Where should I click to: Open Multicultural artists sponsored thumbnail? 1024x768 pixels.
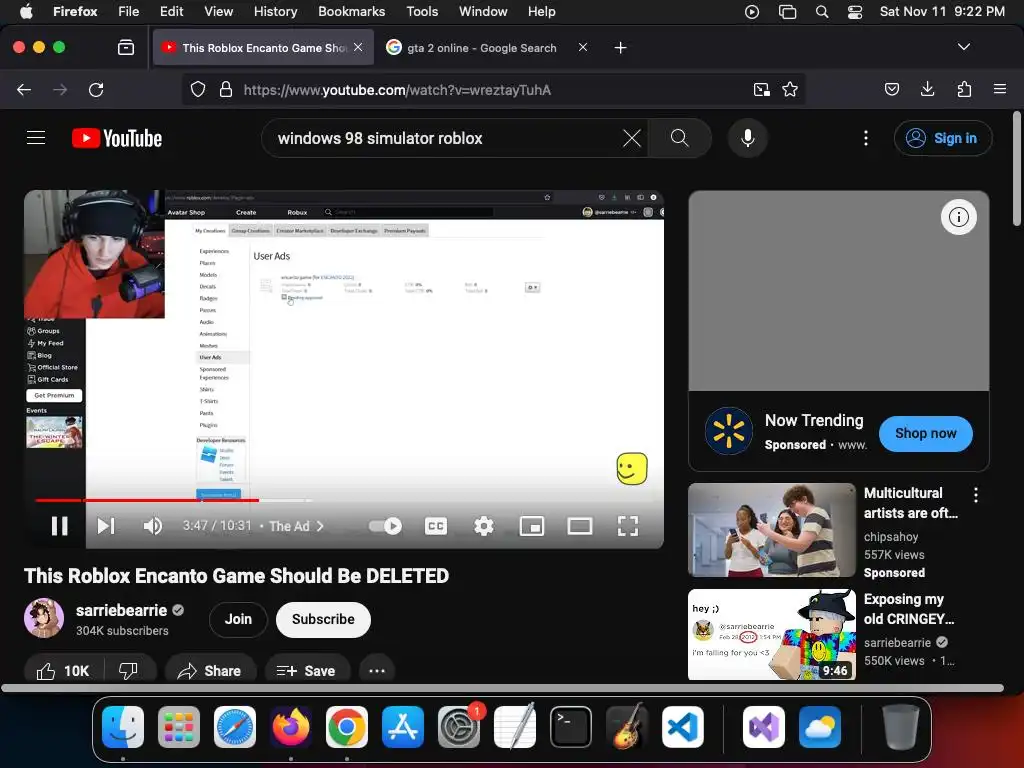point(771,530)
